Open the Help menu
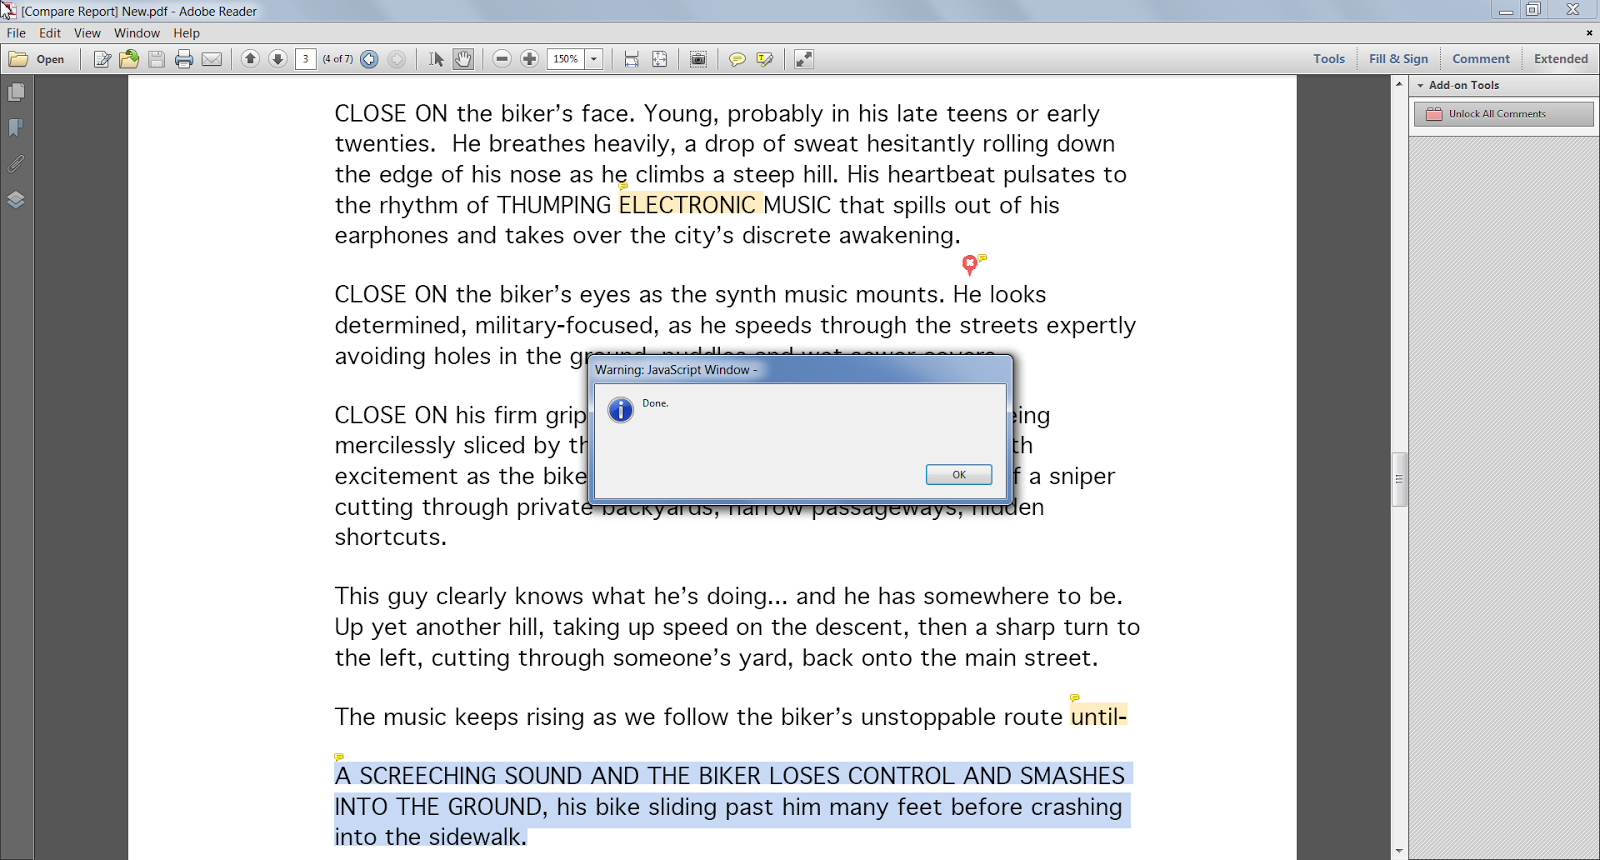Screen dimensions: 1600x860 coord(186,33)
